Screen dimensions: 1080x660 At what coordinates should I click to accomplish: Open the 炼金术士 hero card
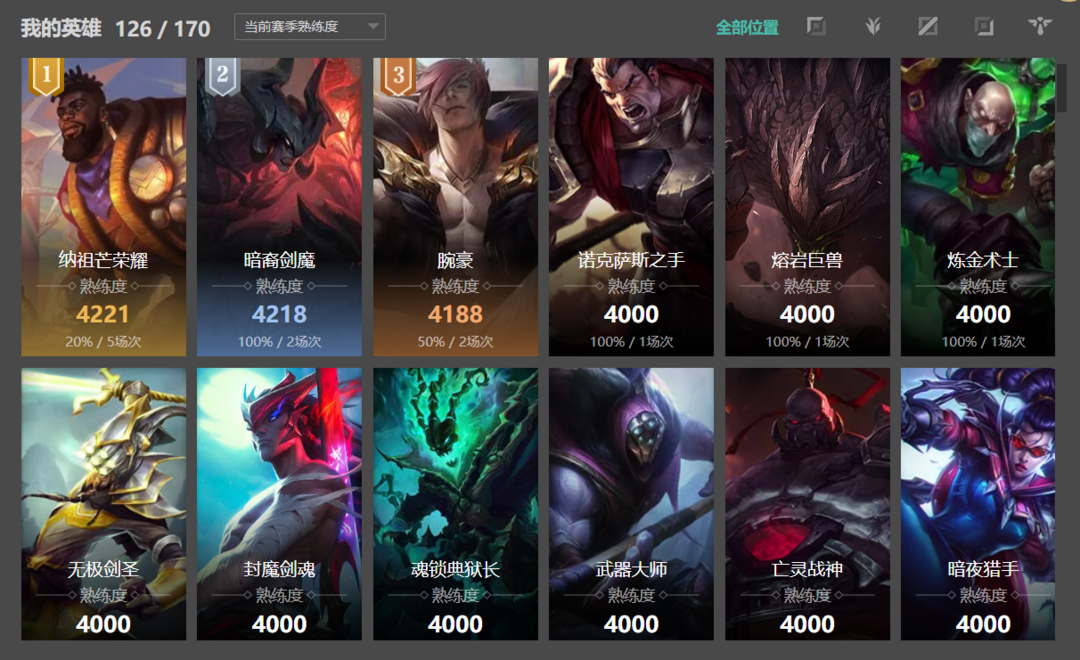pyautogui.click(x=978, y=207)
